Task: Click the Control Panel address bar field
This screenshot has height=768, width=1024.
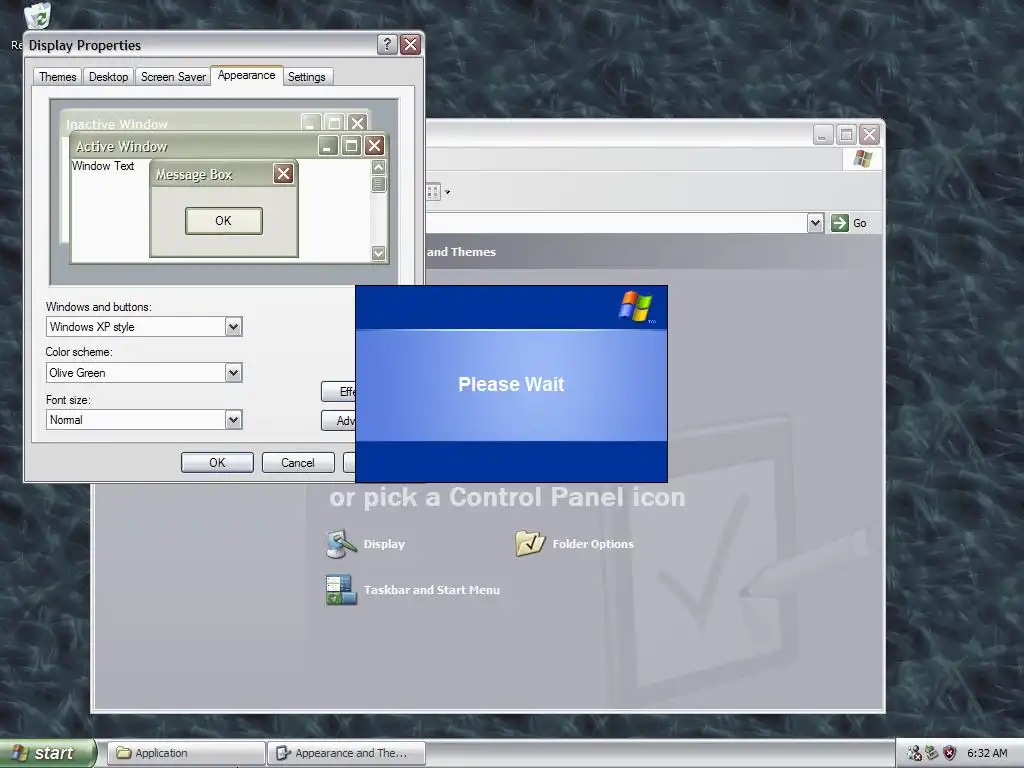Action: coord(616,223)
